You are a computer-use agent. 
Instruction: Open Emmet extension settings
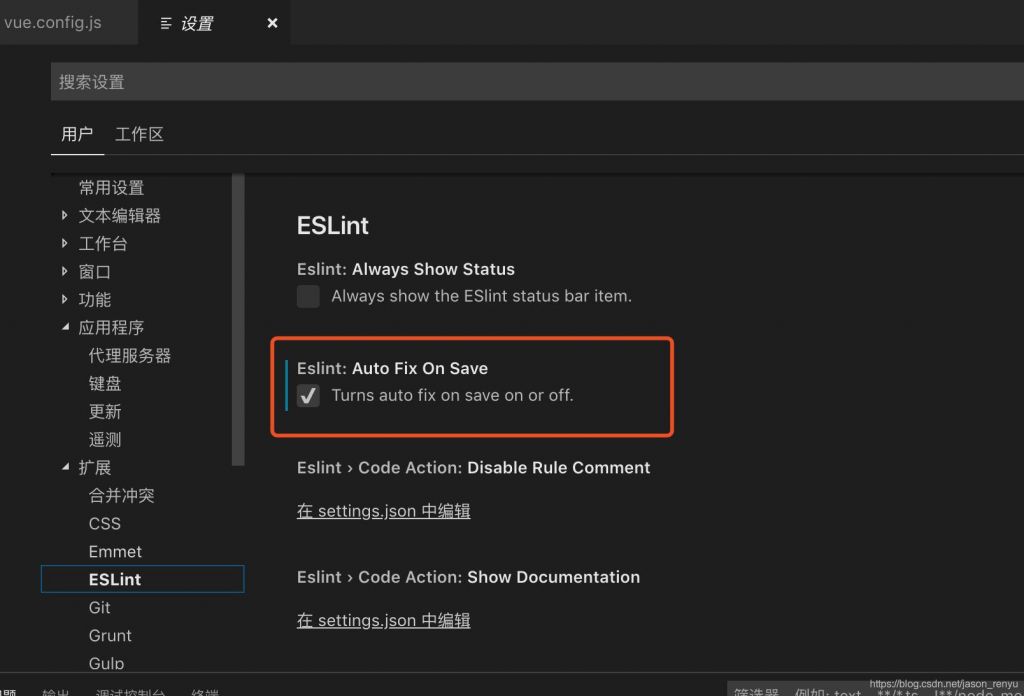pyautogui.click(x=115, y=552)
